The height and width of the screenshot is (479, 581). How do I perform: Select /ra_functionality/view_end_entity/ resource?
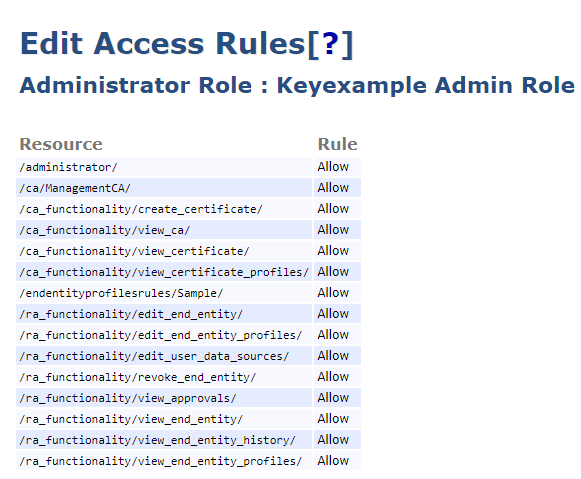coord(131,419)
